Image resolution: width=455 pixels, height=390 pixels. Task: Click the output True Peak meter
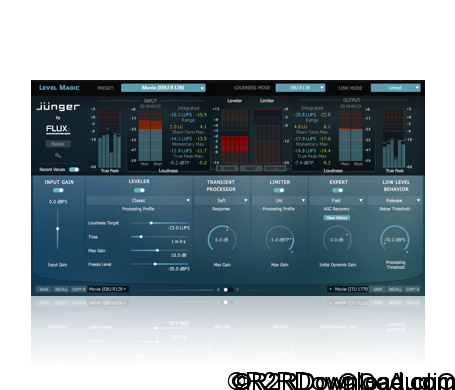(394, 138)
